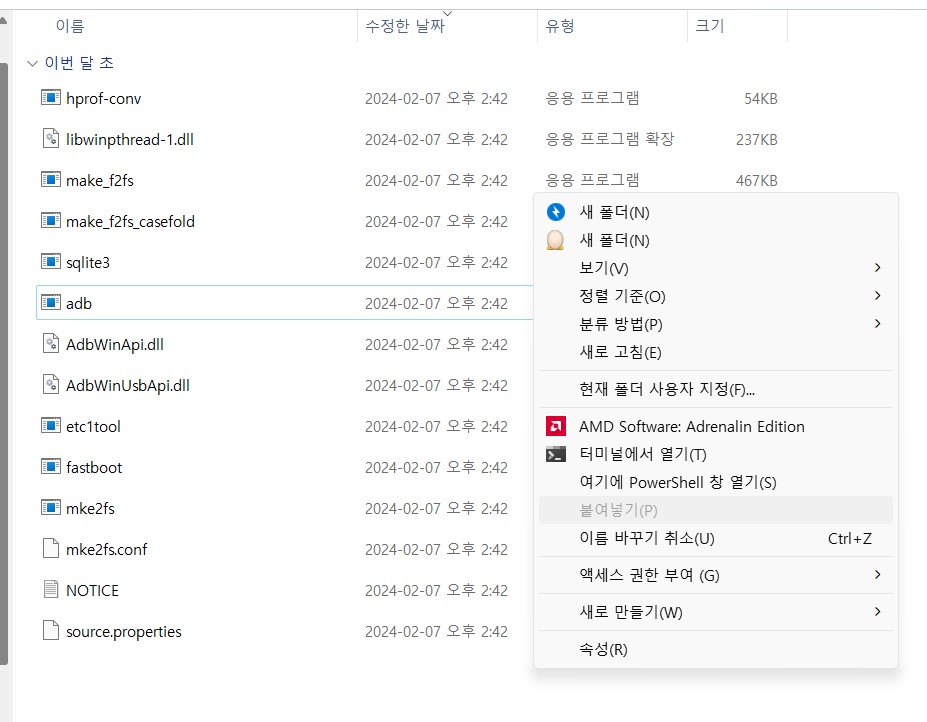Click the make_f2fs_casefold application icon
Screen dimensions: 927x722
[x=51, y=221]
